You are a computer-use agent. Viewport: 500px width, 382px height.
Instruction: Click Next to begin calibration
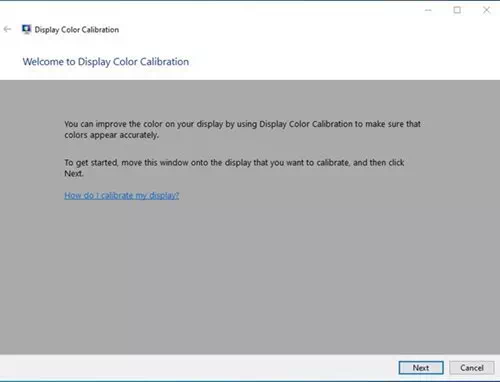[421, 368]
